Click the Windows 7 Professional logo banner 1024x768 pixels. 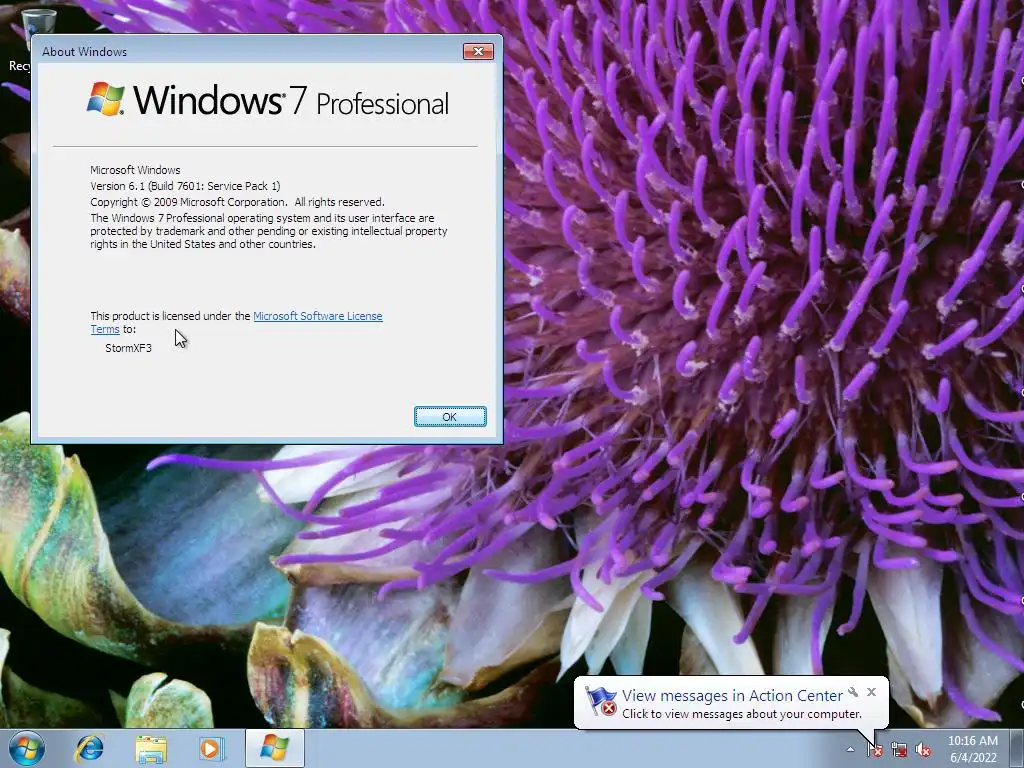coord(268,100)
